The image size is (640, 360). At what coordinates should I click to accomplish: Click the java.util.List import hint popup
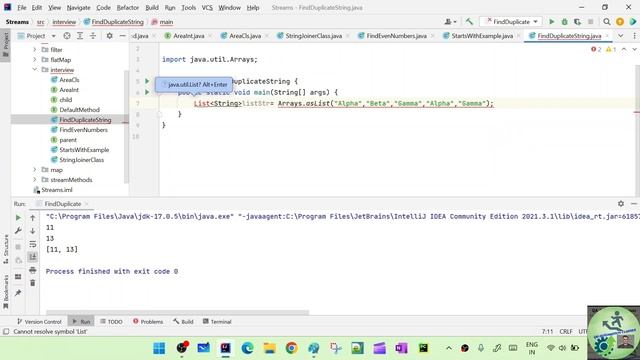pos(194,84)
